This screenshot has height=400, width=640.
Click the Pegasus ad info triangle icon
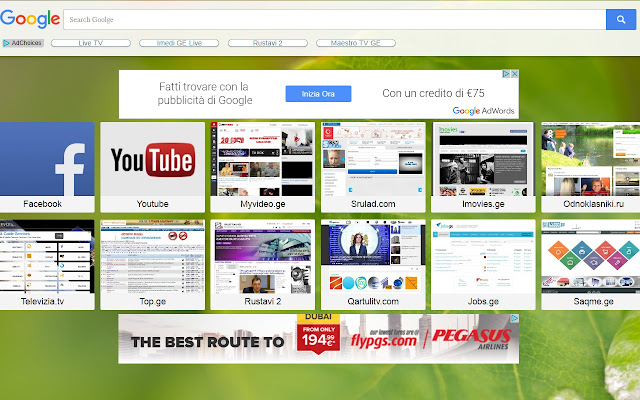click(515, 318)
